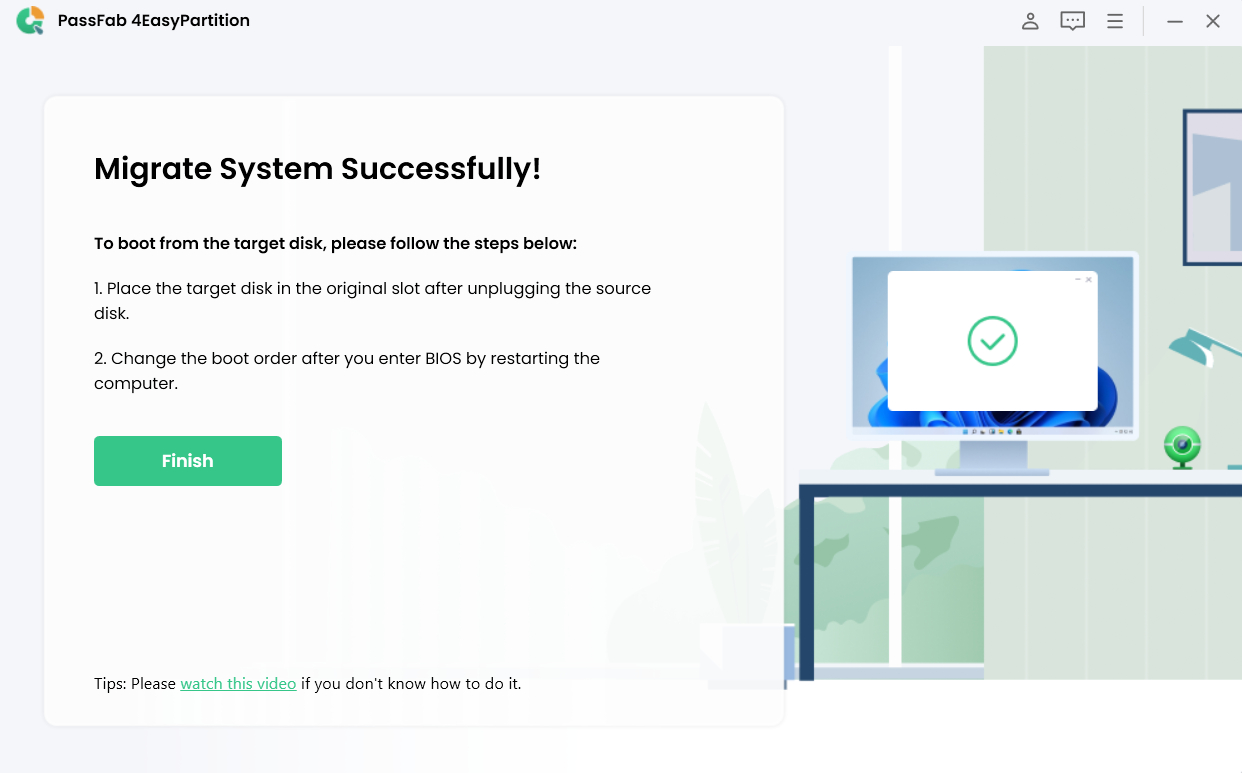Select the Migrate System Successfully heading
Image resolution: width=1242 pixels, height=773 pixels.
click(x=318, y=168)
